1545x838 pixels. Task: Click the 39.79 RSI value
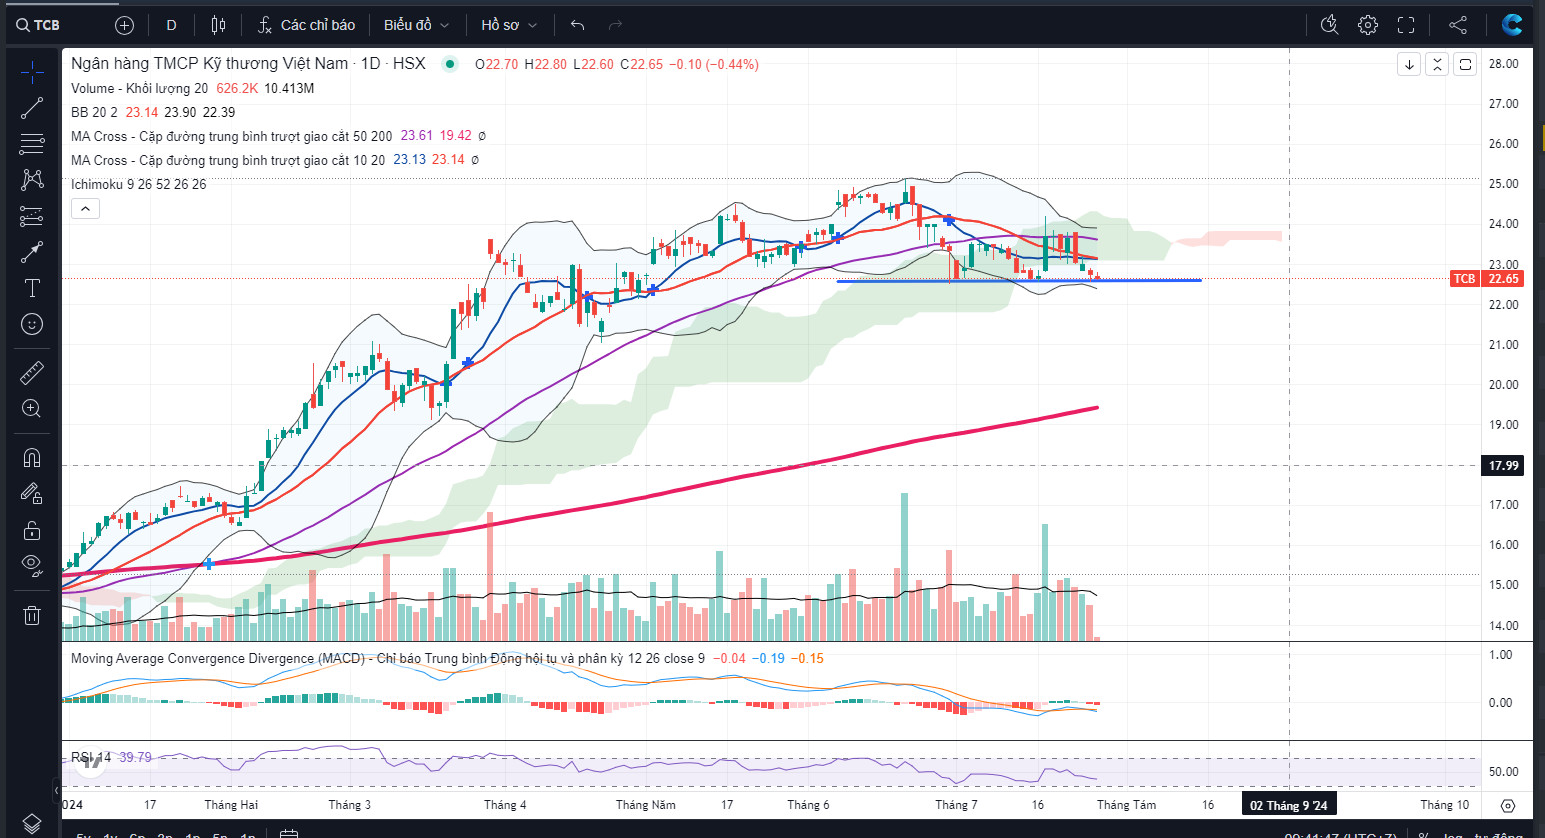135,757
